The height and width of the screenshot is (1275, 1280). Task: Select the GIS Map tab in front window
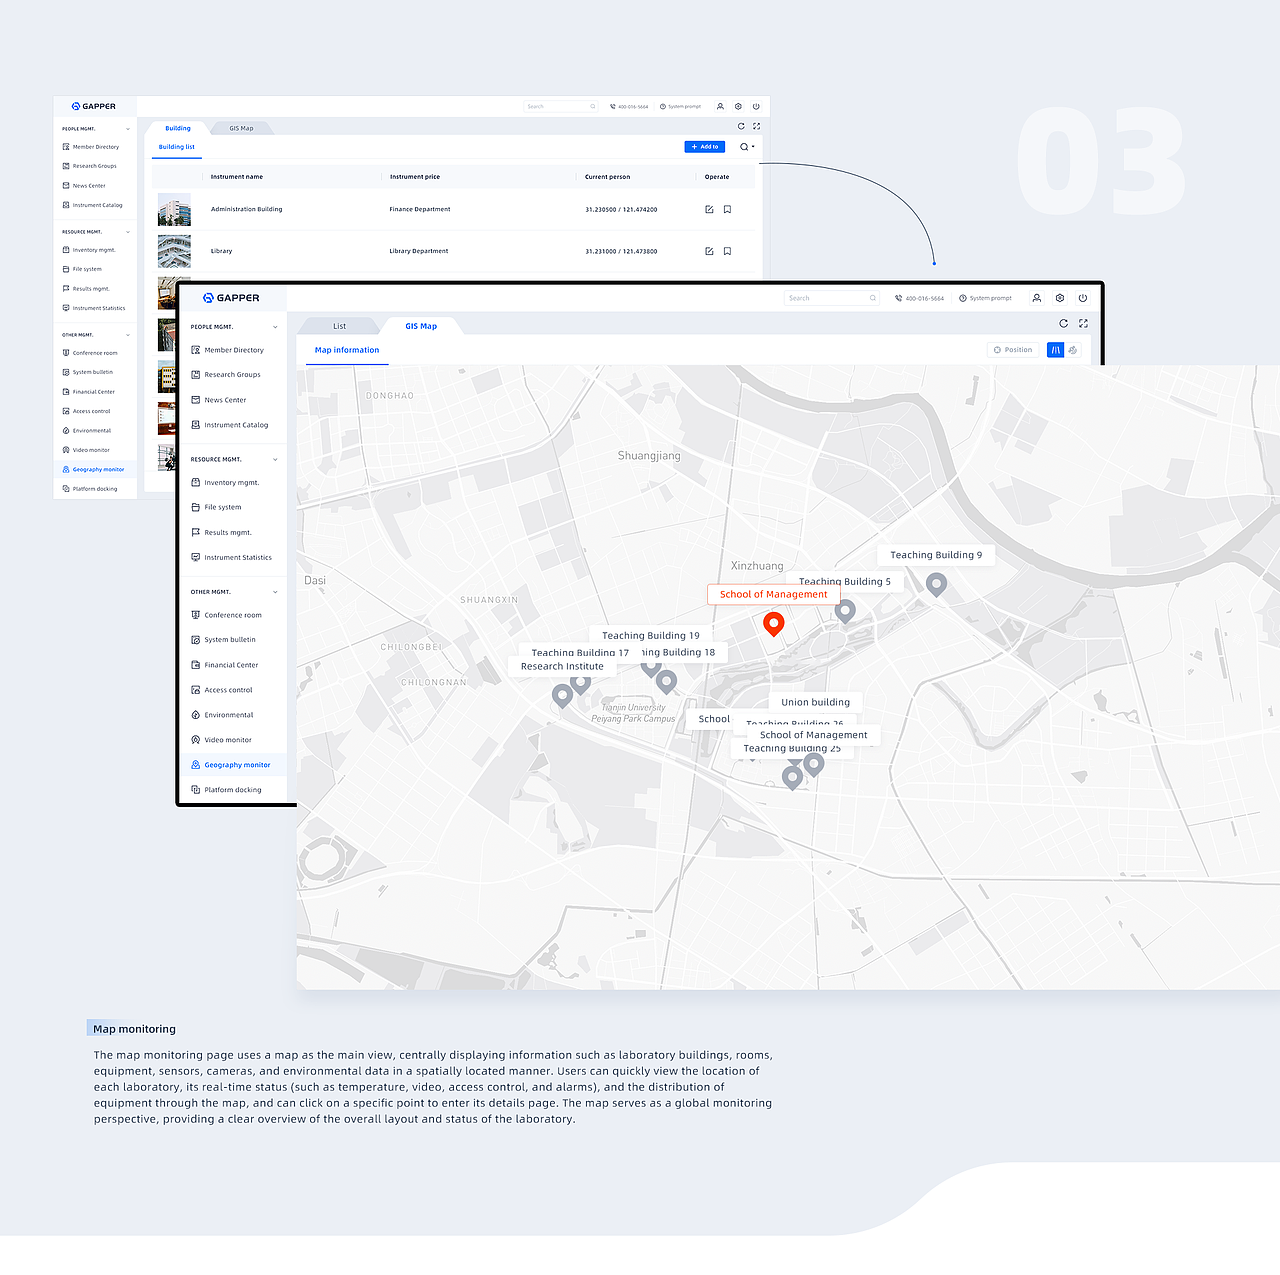421,326
